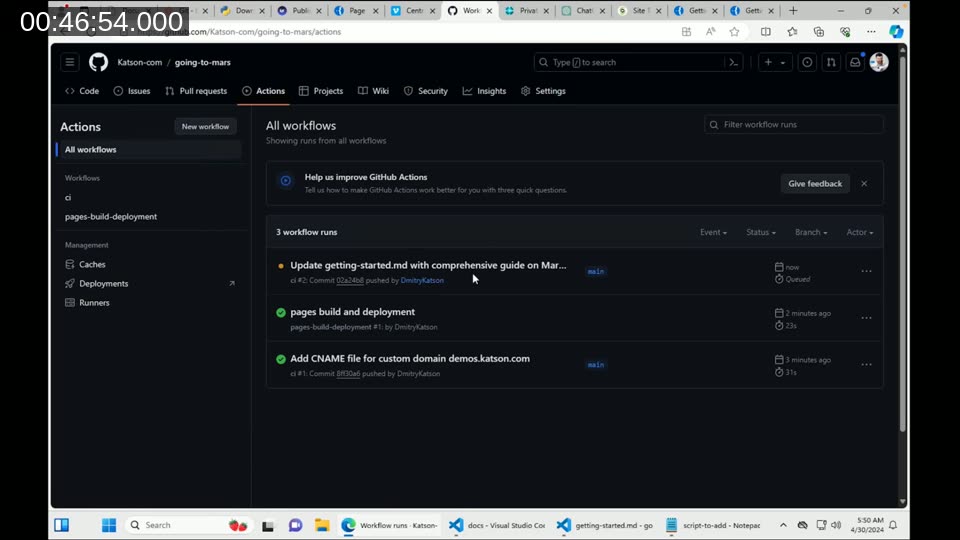960x540 pixels.
Task: Select the Actions tab
Action: tap(263, 91)
